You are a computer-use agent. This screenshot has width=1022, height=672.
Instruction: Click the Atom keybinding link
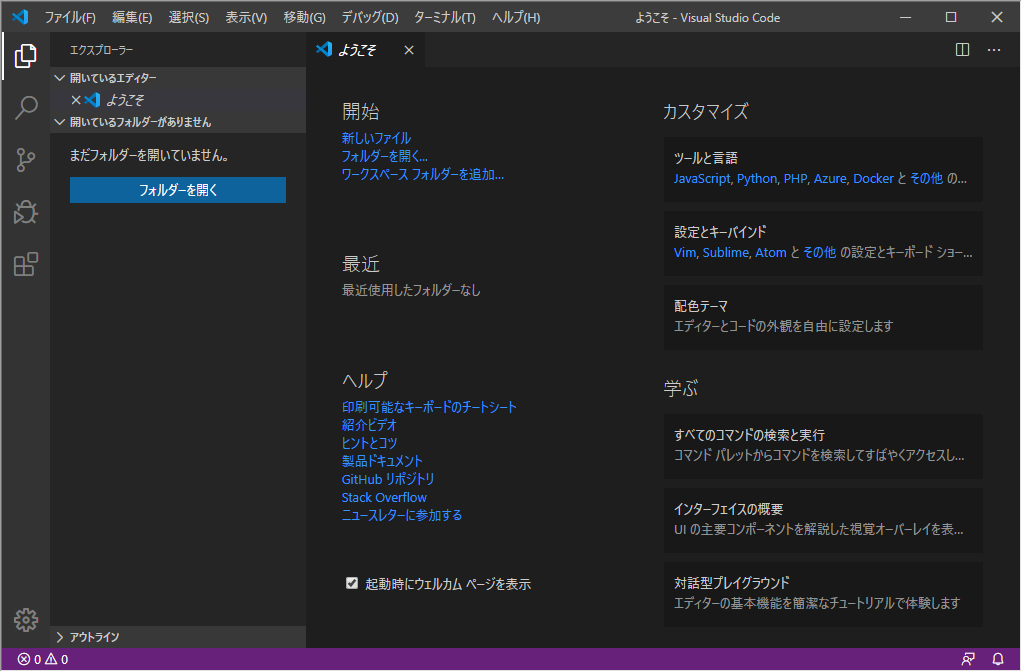(770, 253)
